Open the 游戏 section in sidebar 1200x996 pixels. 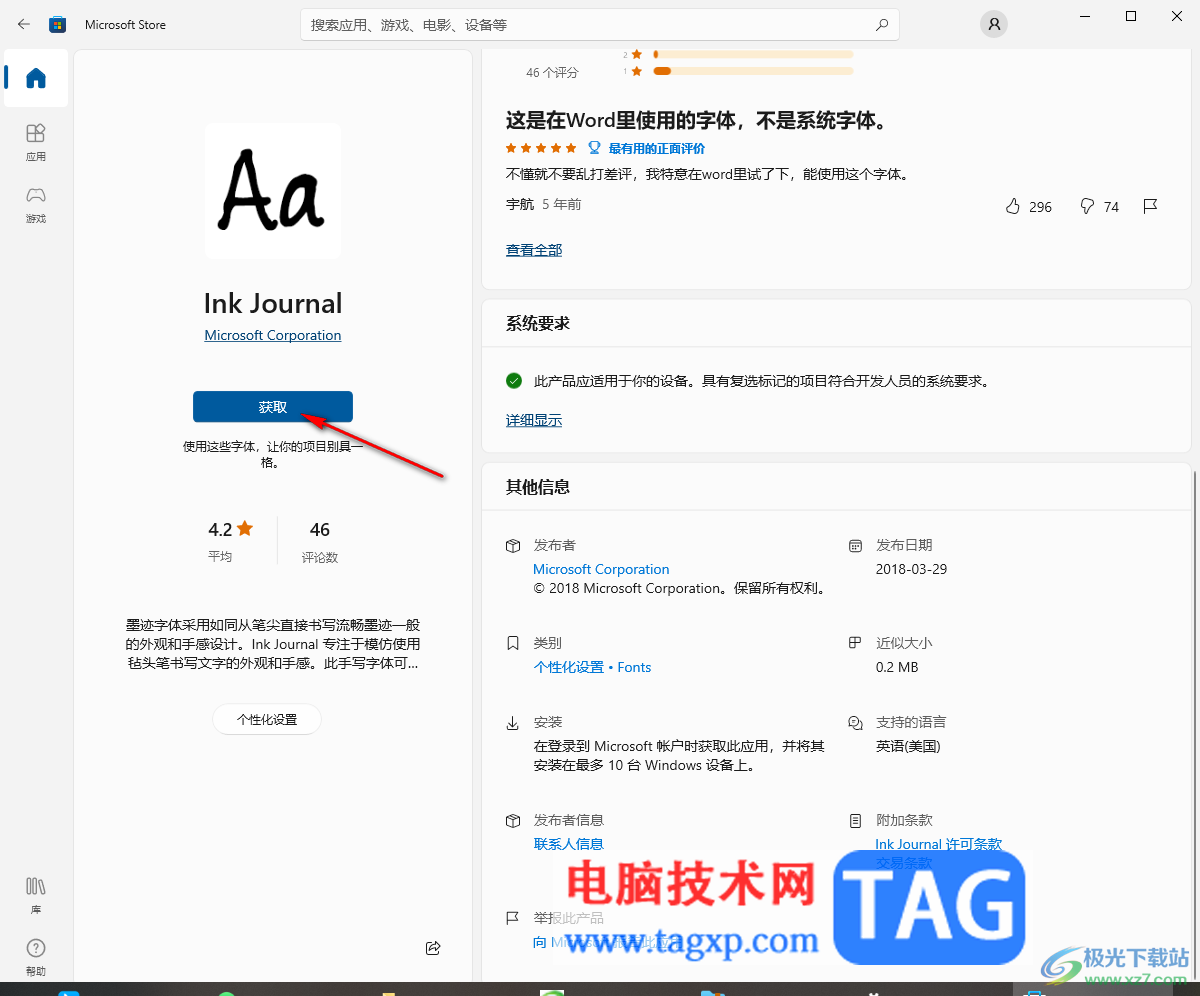pyautogui.click(x=36, y=204)
